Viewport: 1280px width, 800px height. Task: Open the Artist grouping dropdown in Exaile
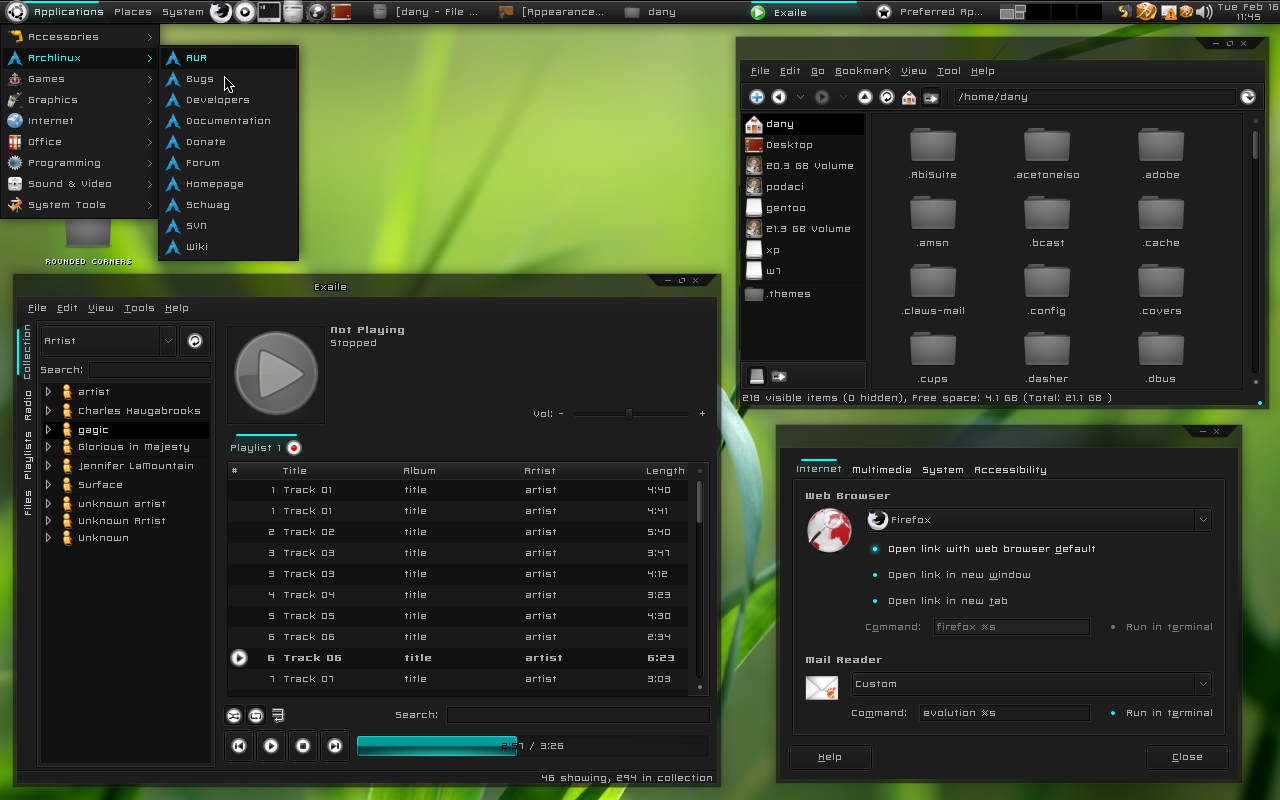click(108, 341)
